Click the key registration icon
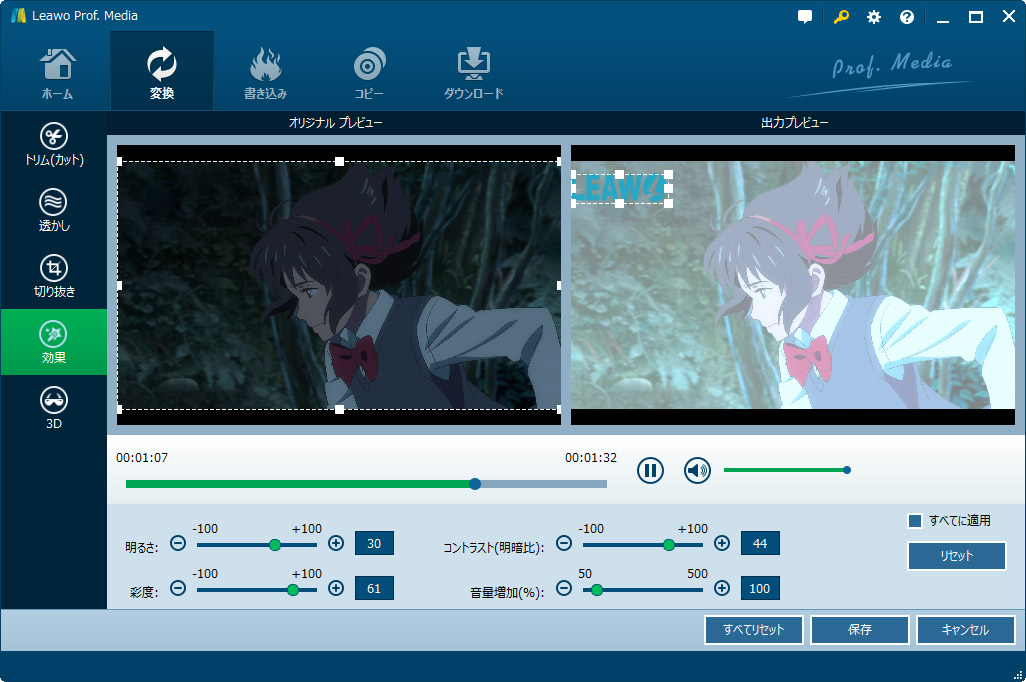The width and height of the screenshot is (1026, 682). 841,17
